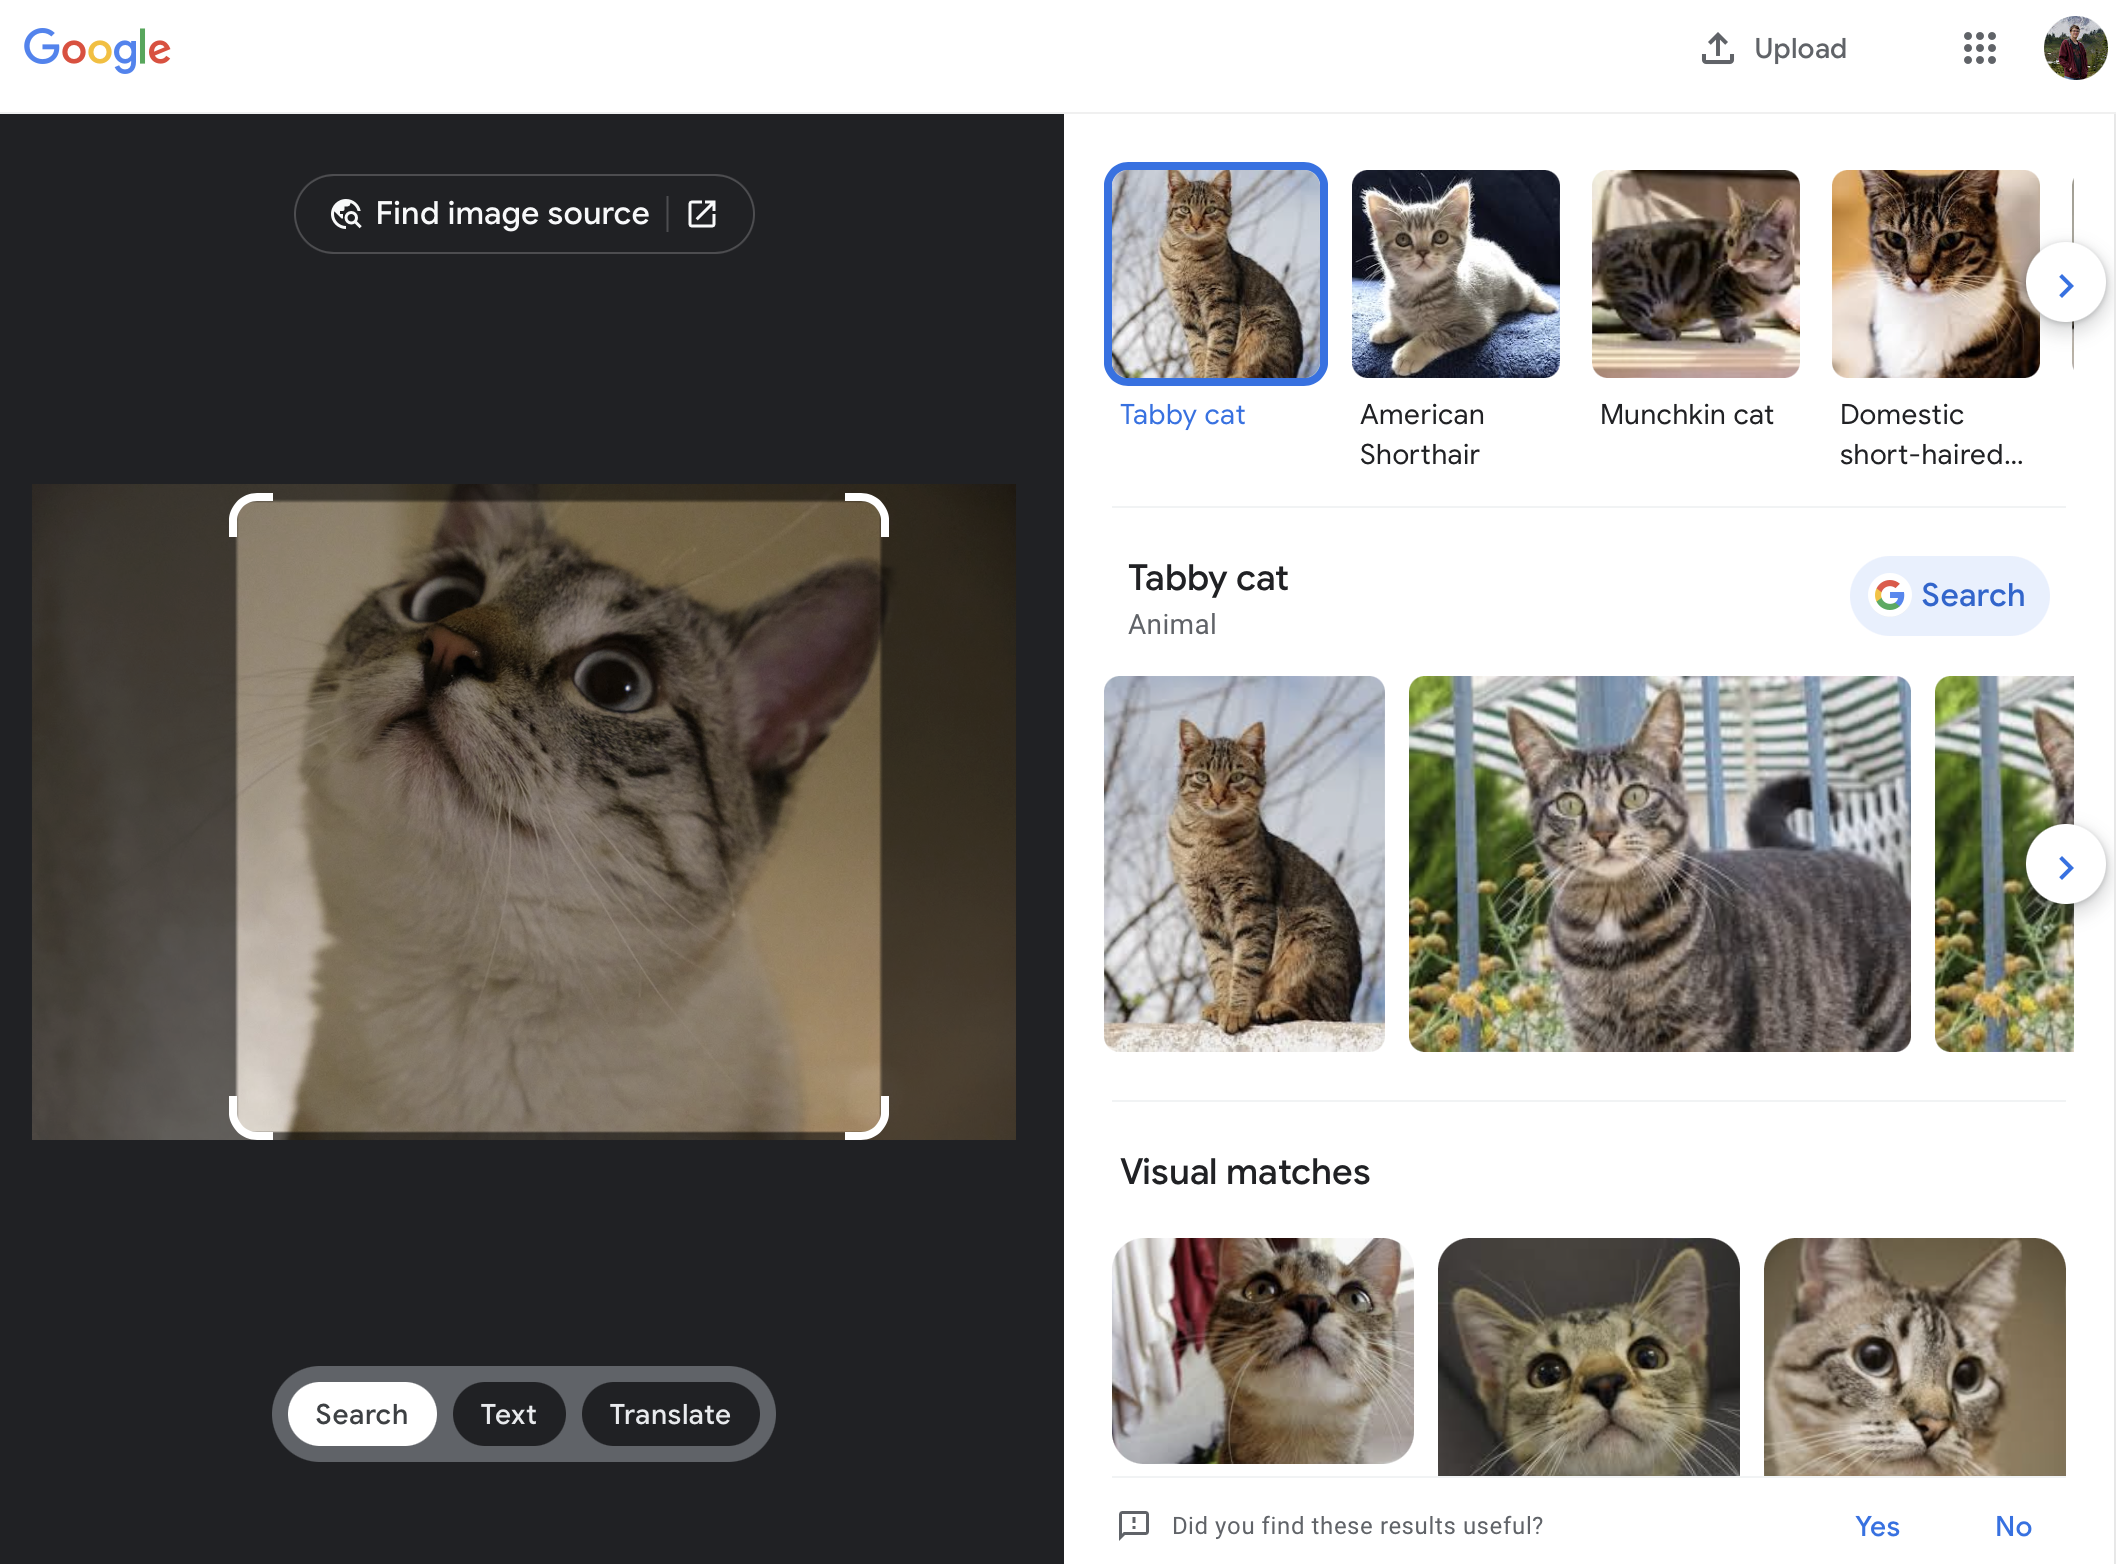
Task: Click the G icon on the Search button
Action: pos(1890,595)
